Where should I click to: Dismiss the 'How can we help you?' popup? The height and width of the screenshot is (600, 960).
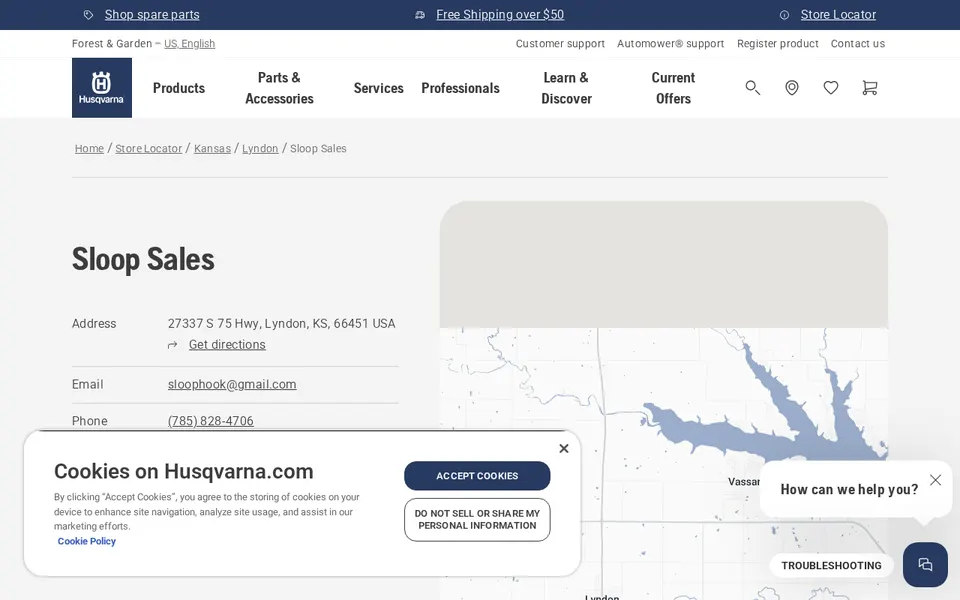click(935, 480)
